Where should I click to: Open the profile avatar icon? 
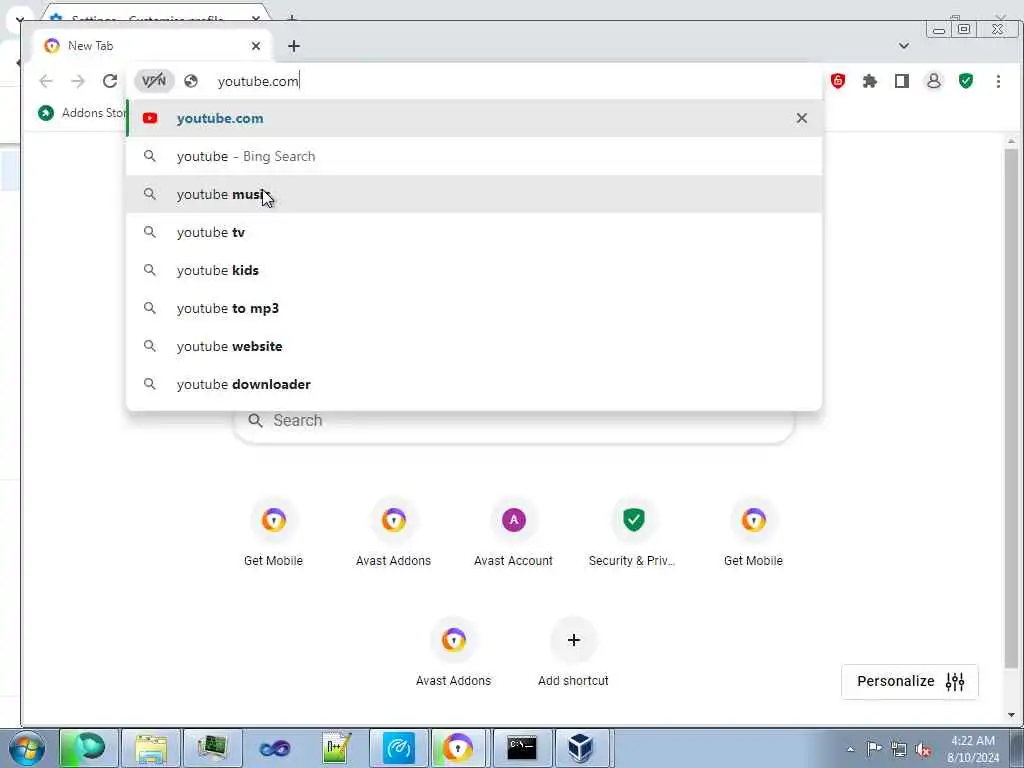tap(934, 81)
